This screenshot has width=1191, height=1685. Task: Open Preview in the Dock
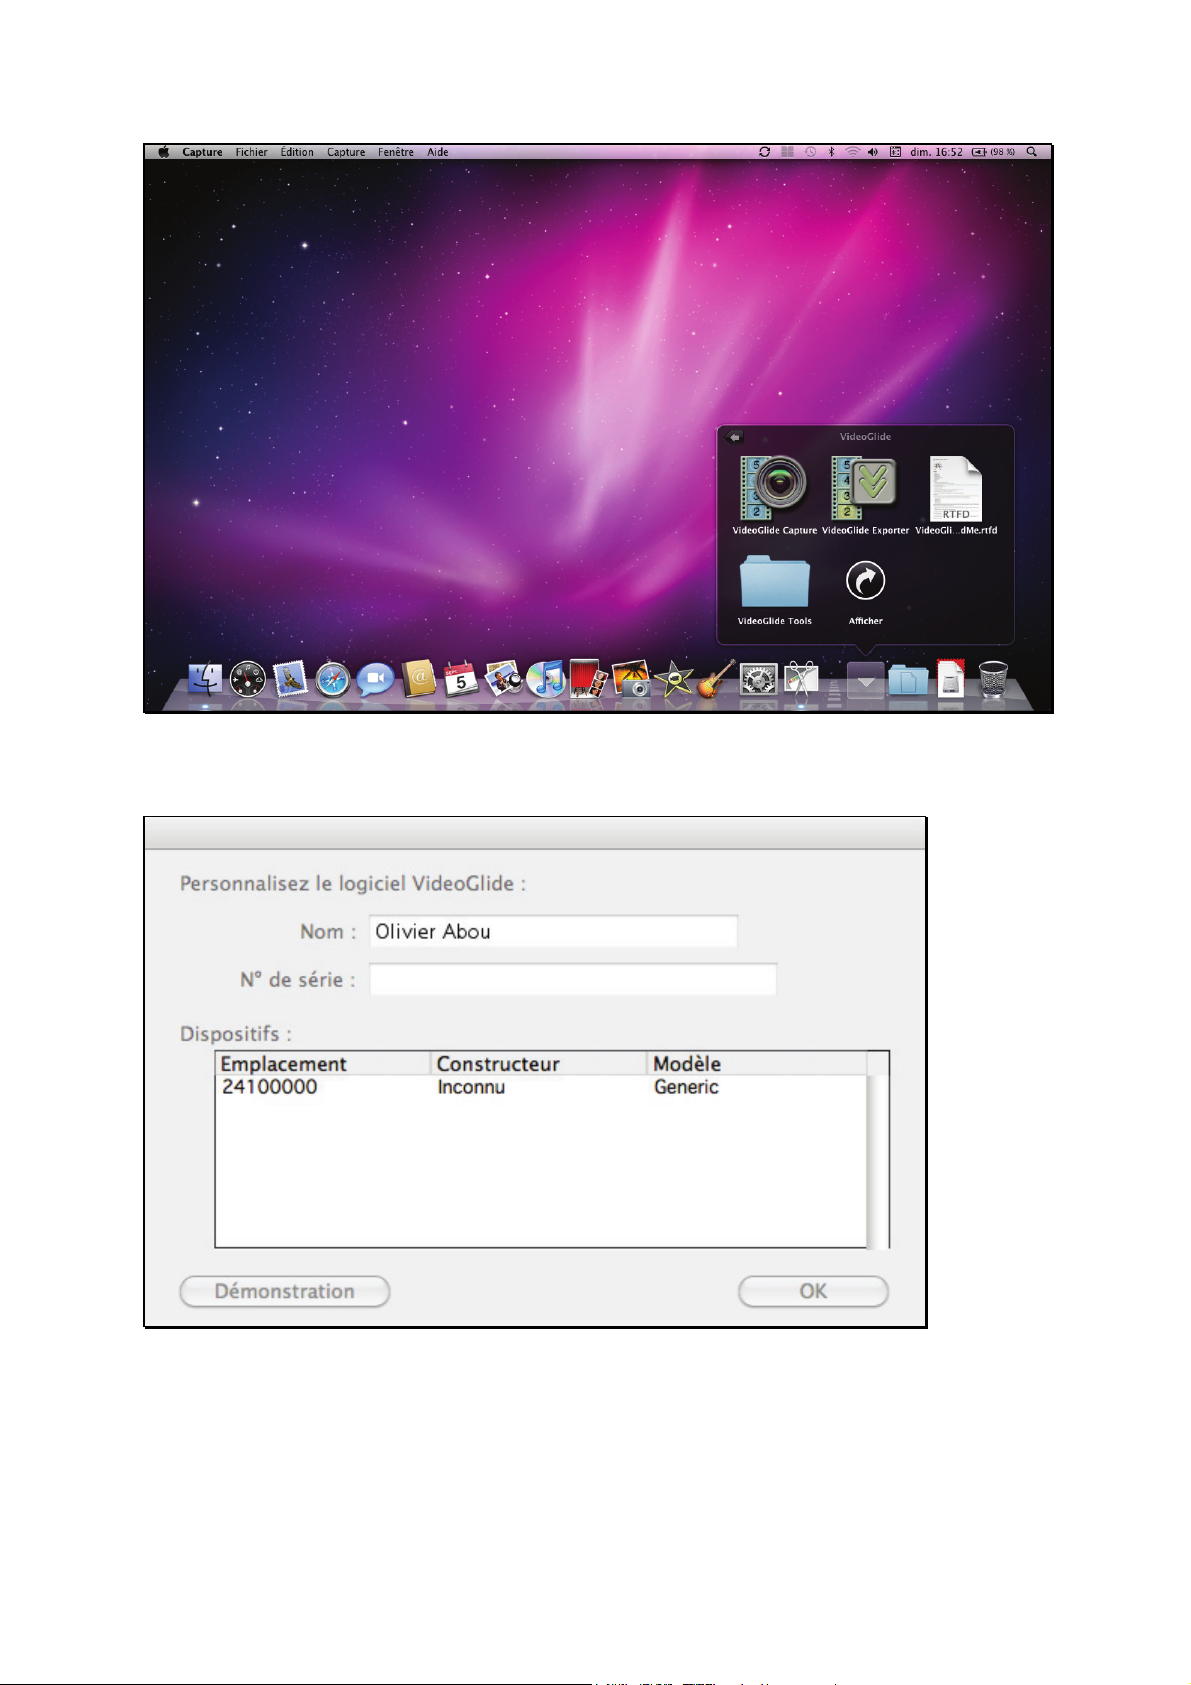[504, 679]
